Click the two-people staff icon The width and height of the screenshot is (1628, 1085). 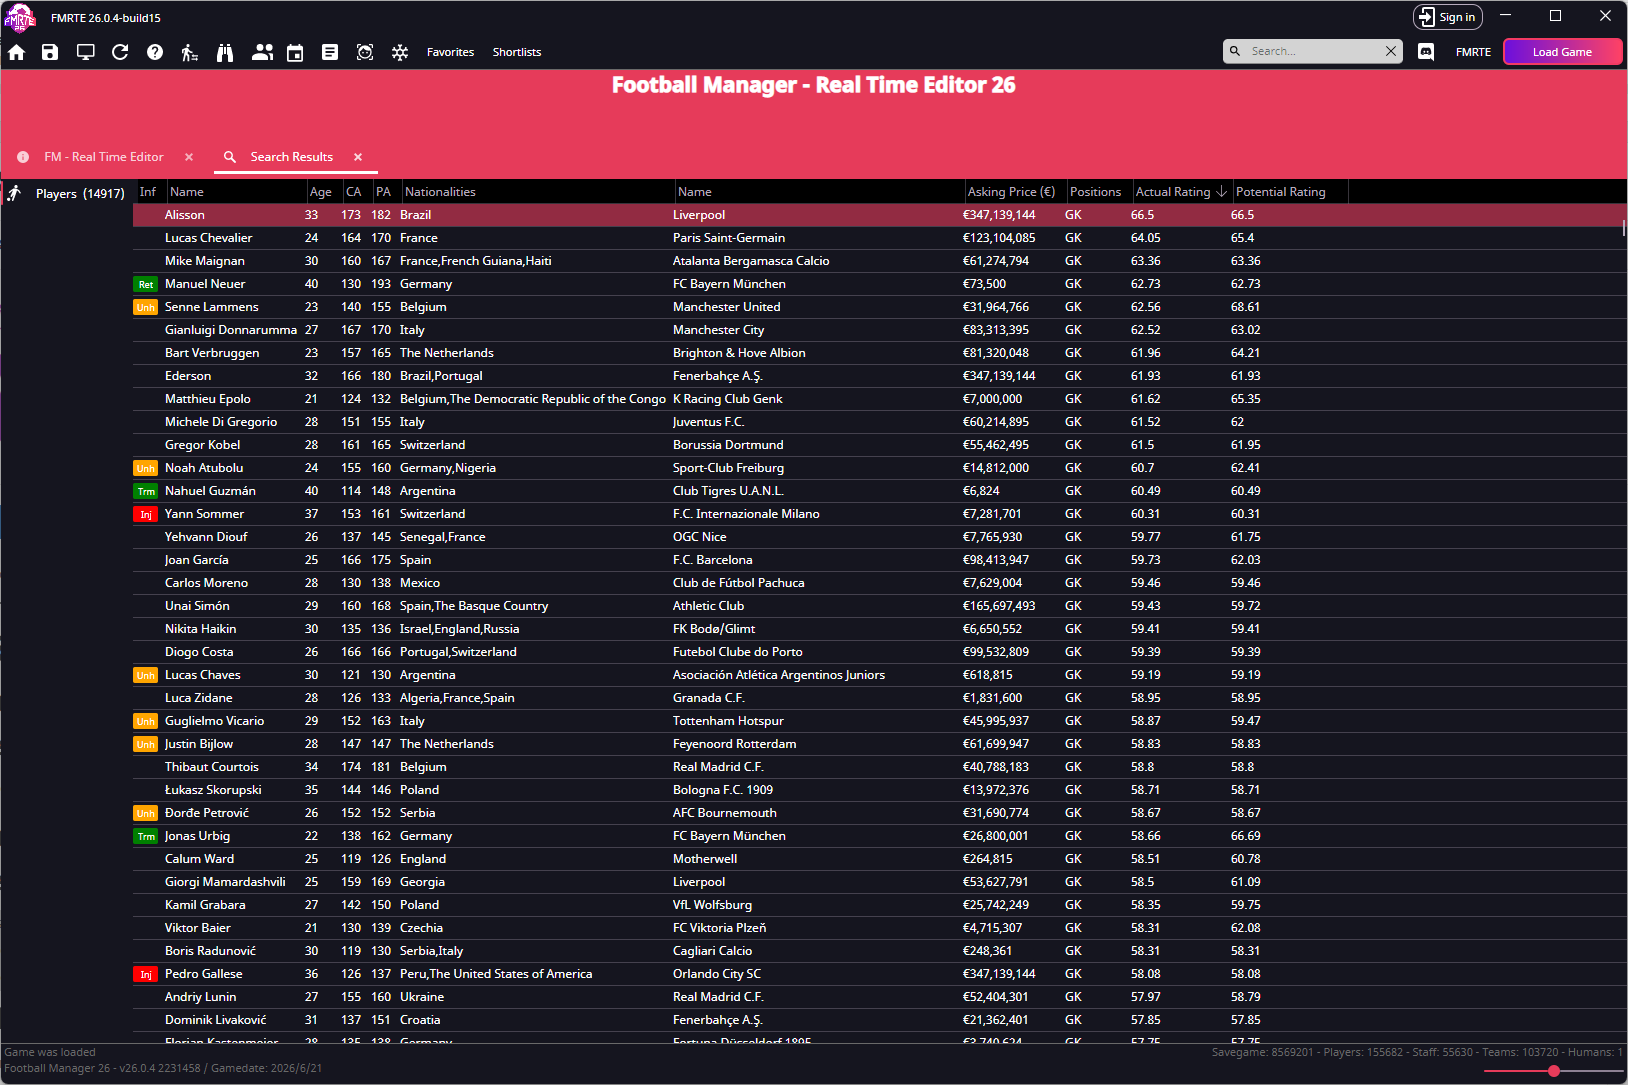[x=262, y=52]
